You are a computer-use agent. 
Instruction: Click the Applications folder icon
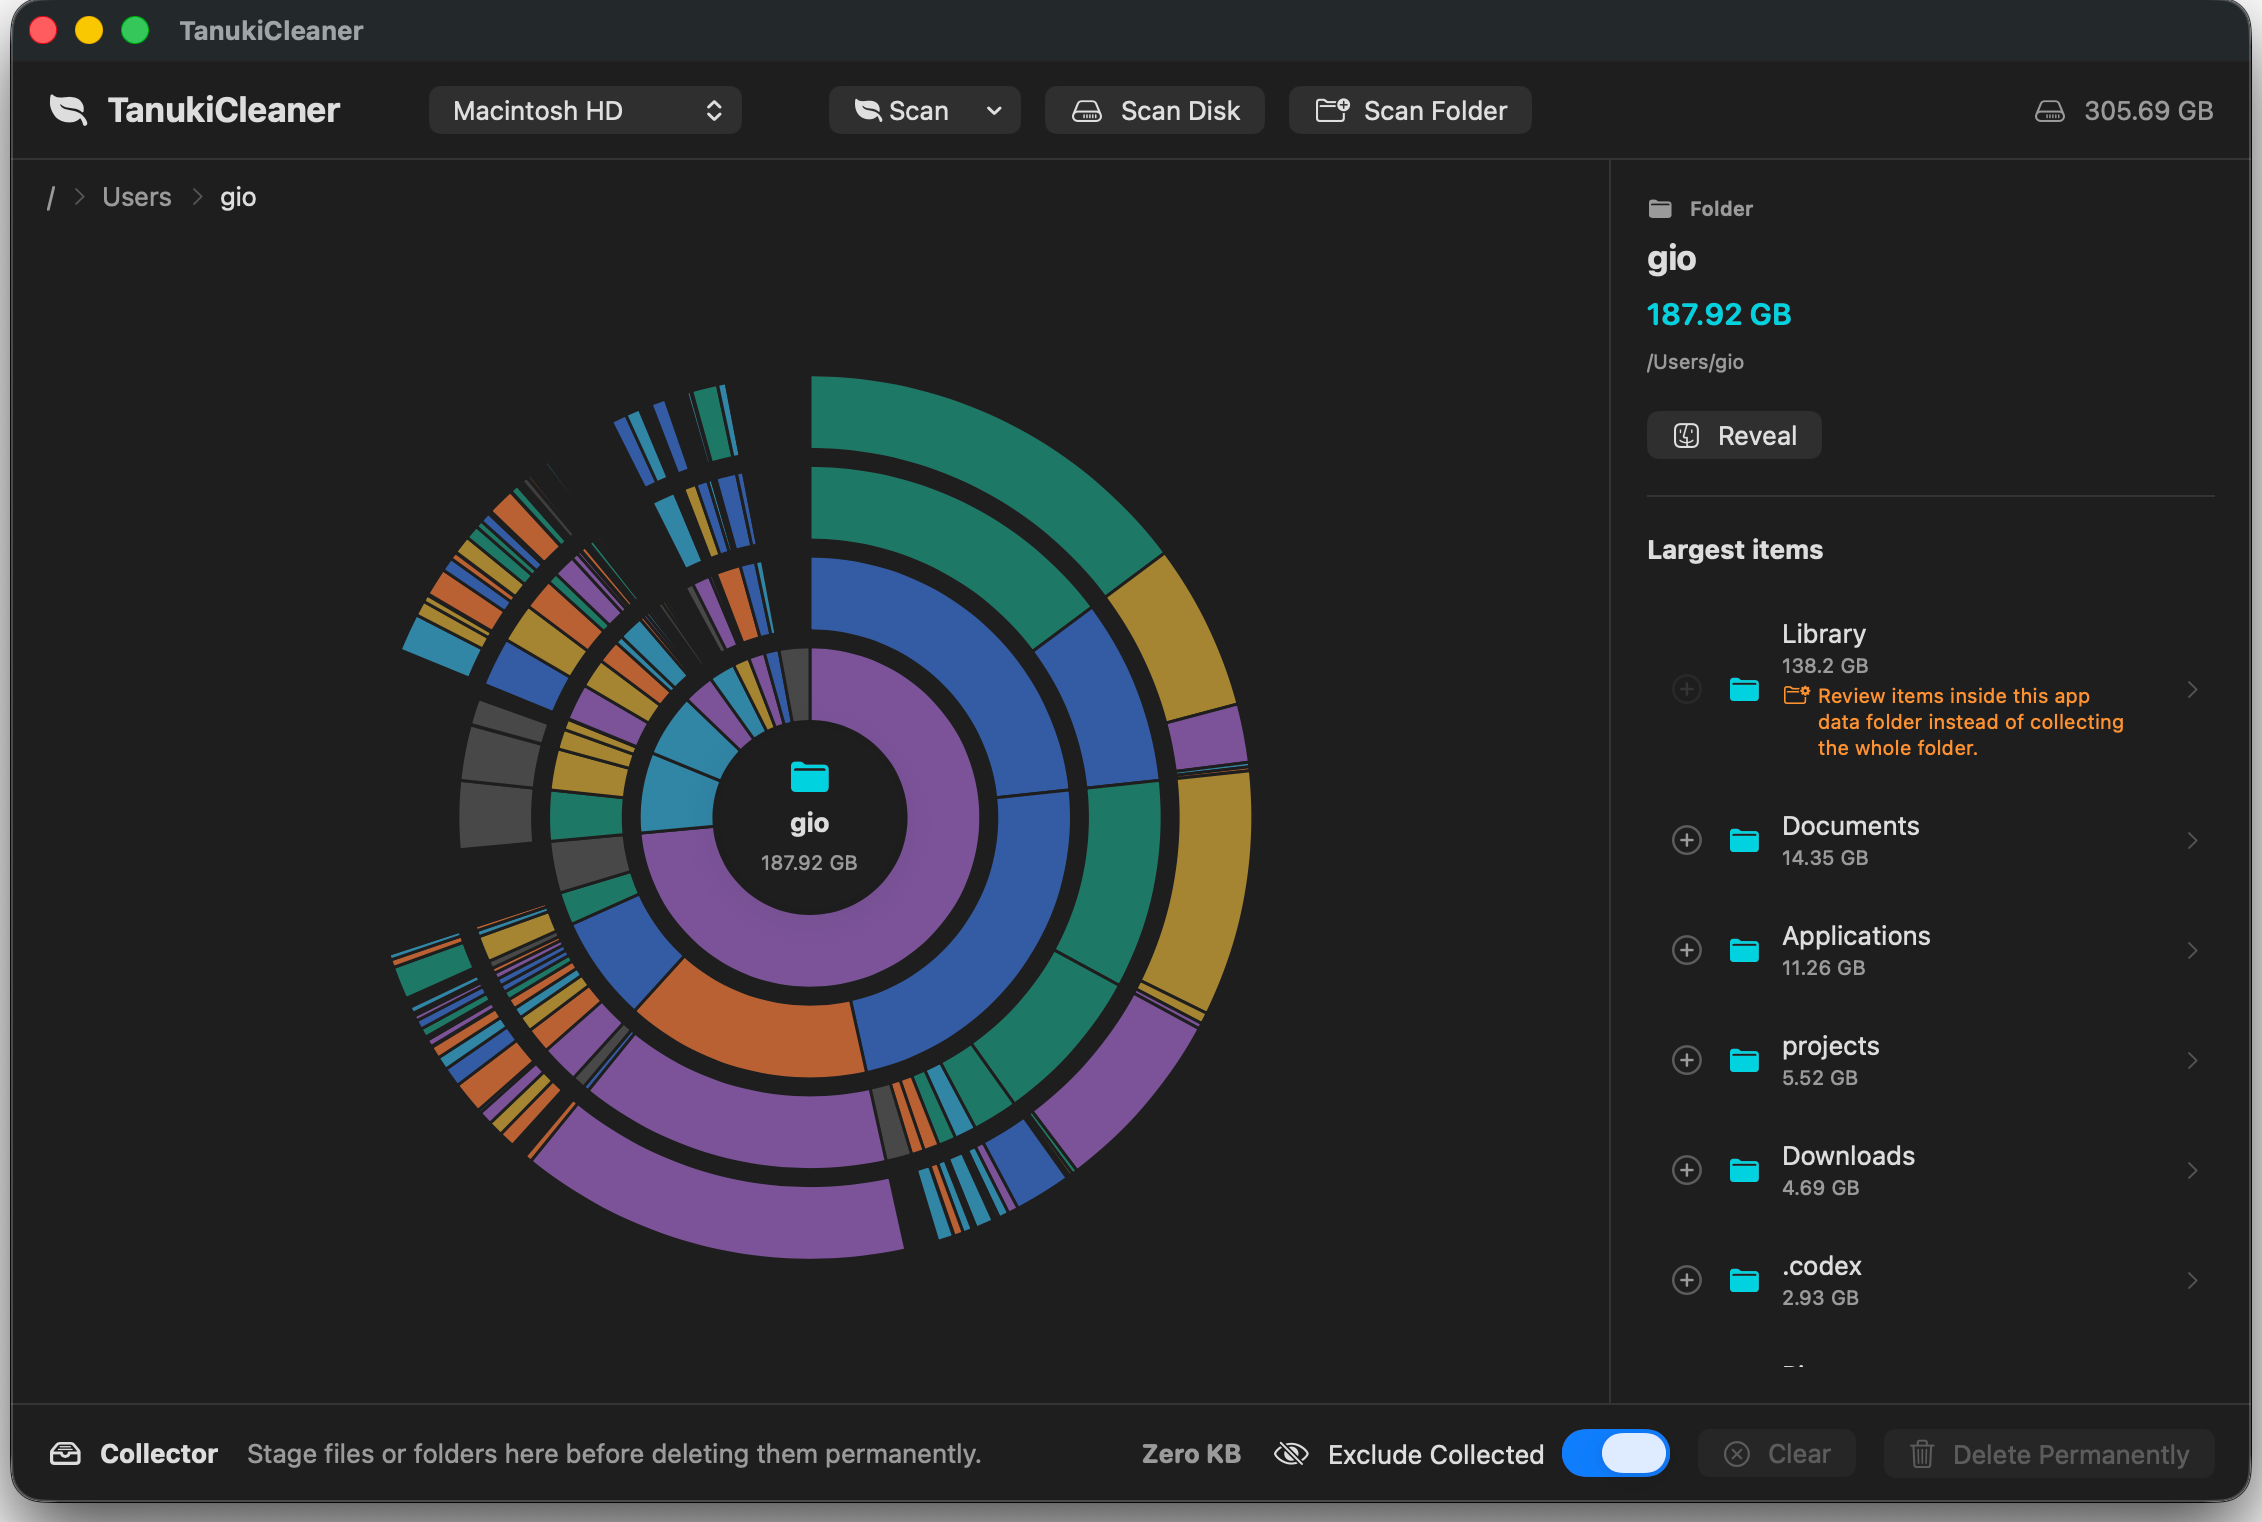tap(1745, 950)
